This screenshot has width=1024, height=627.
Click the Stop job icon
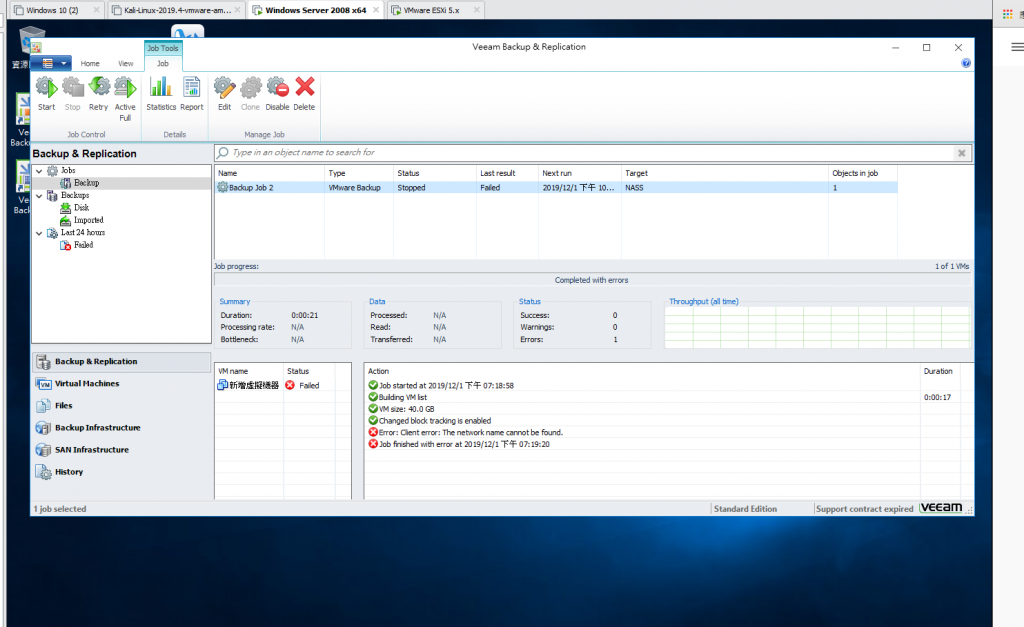(x=72, y=93)
